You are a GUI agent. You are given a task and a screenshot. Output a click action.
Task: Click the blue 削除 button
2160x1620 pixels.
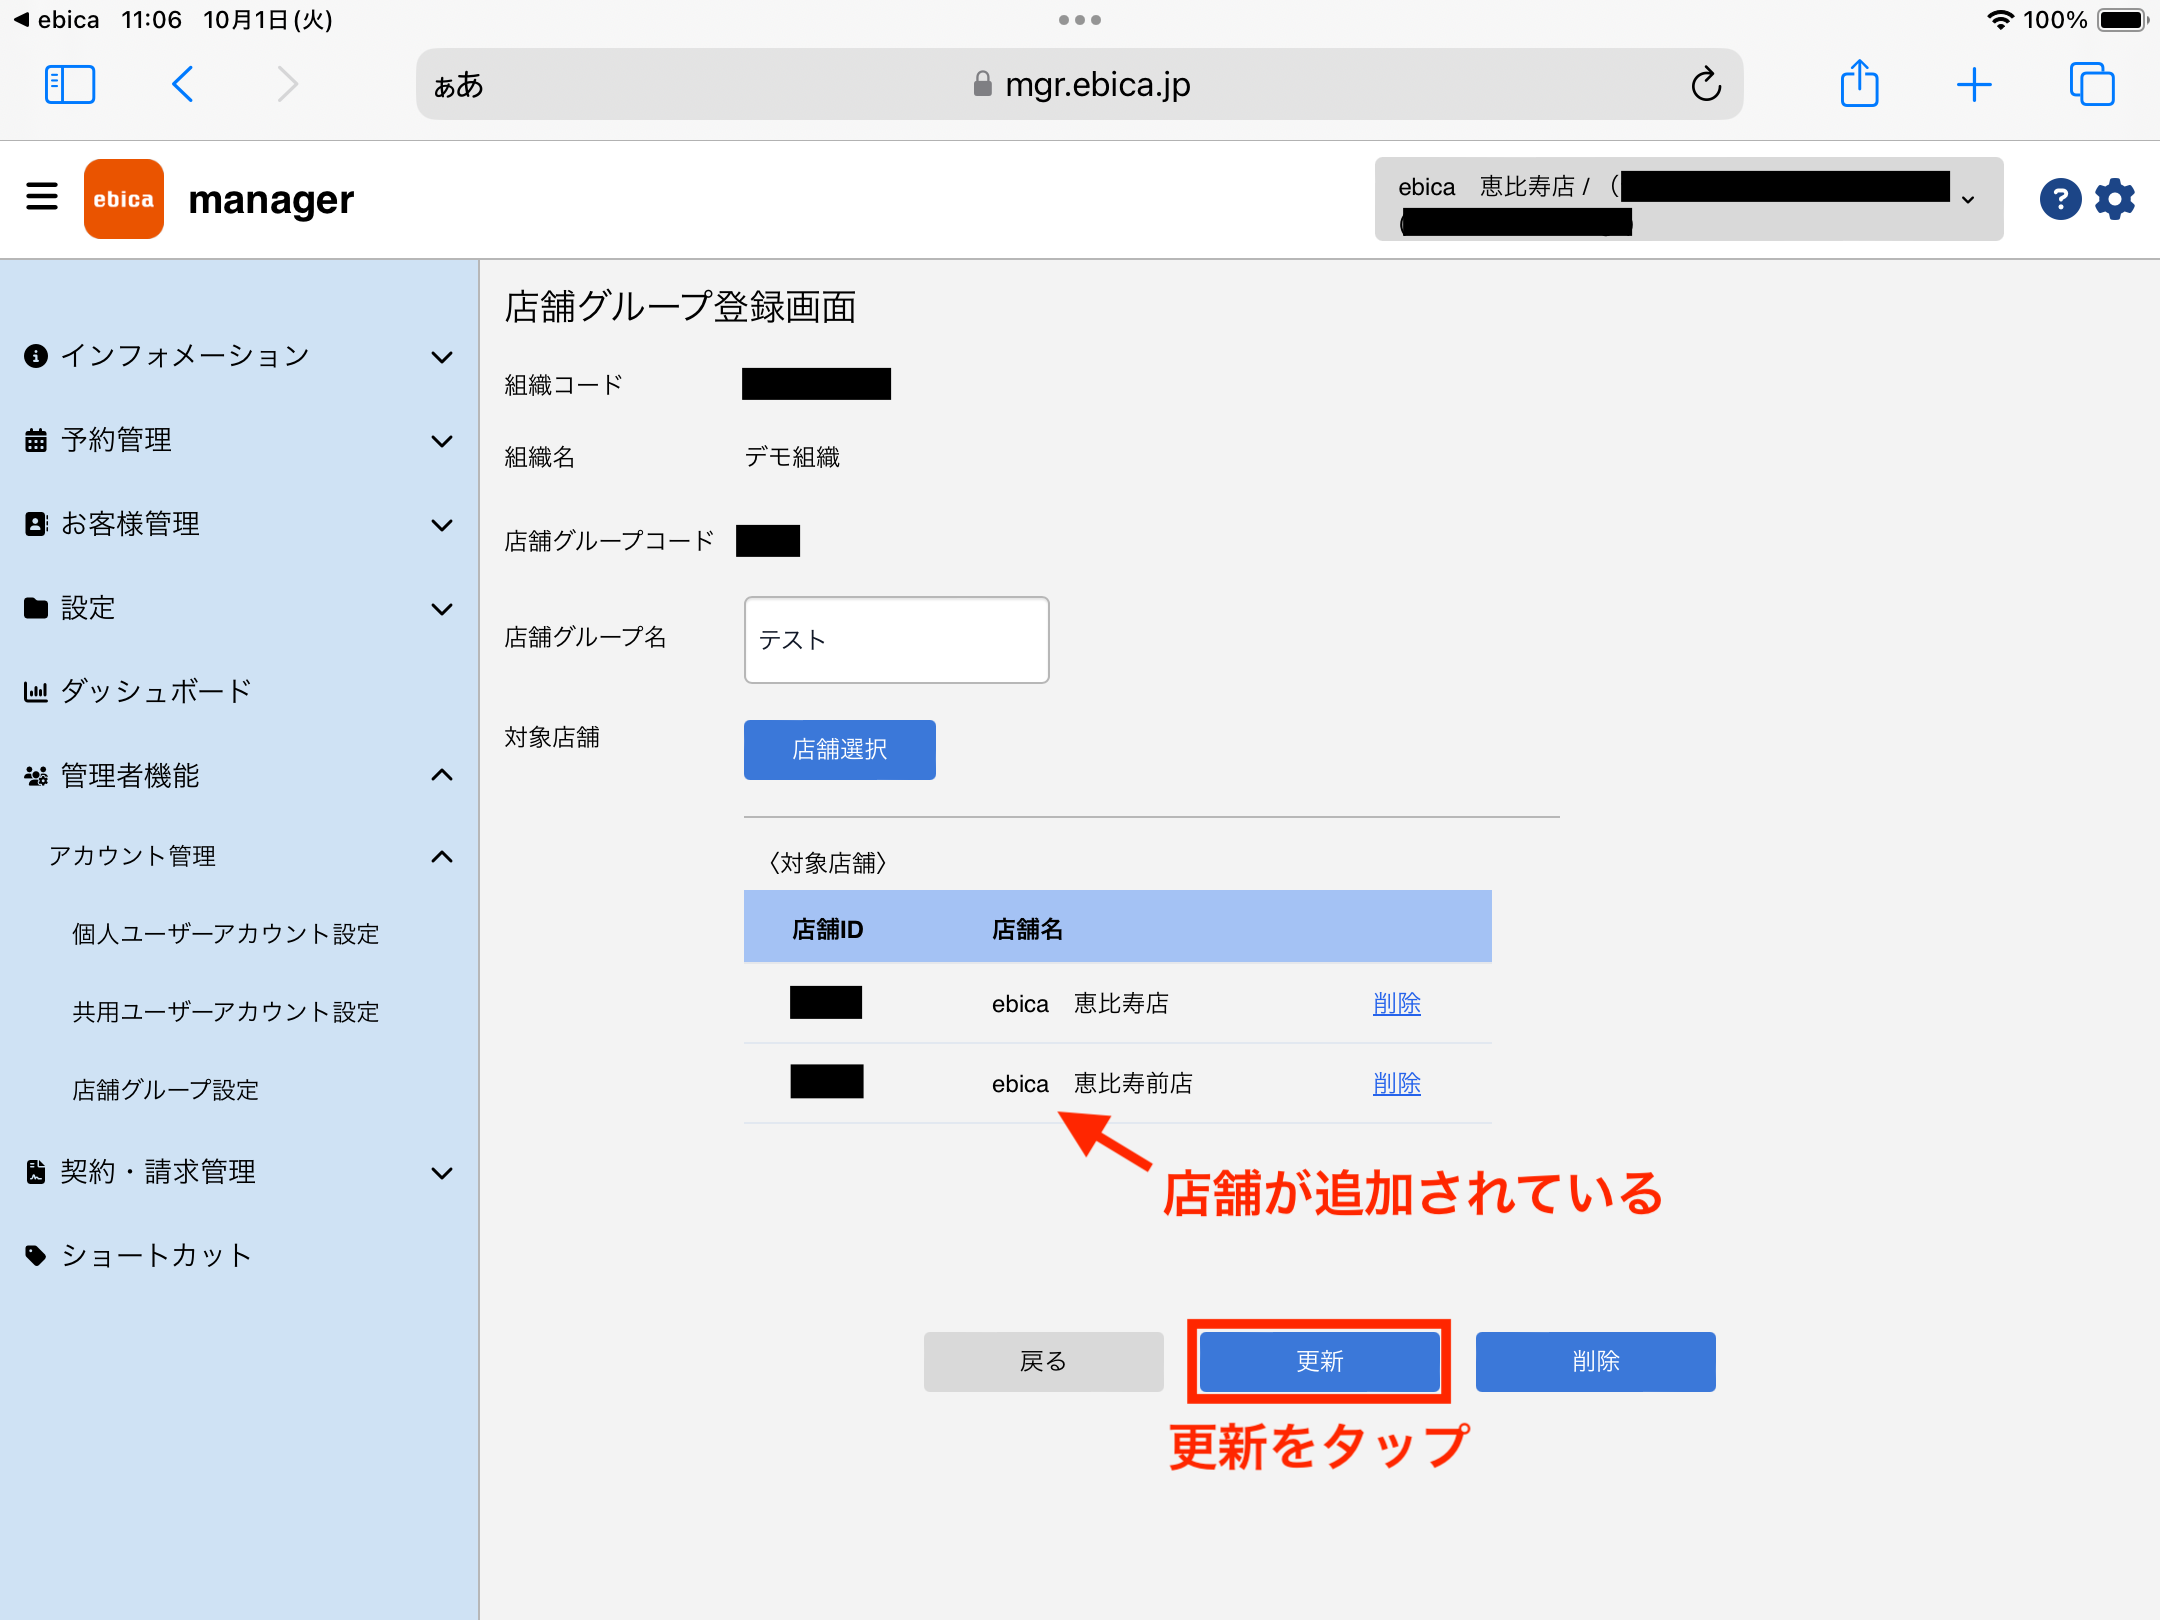coord(1596,1362)
